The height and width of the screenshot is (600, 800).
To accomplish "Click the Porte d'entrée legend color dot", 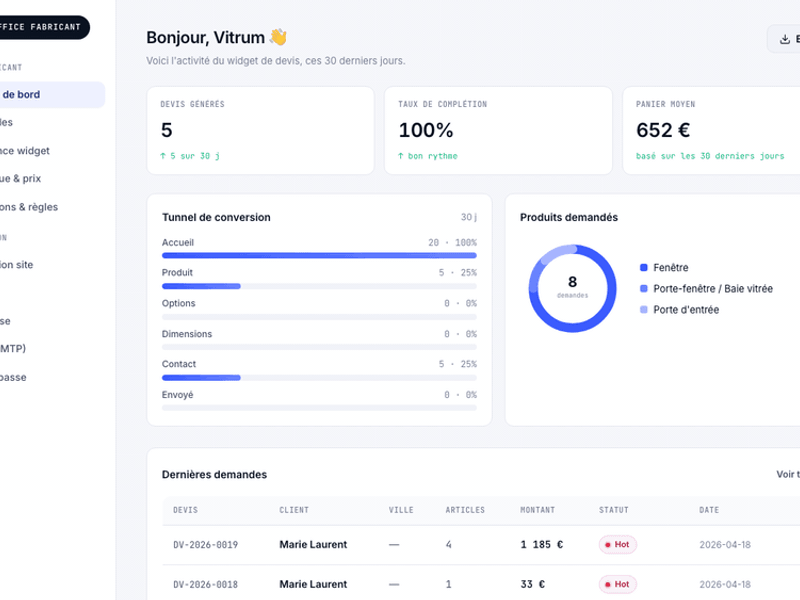I will point(644,310).
